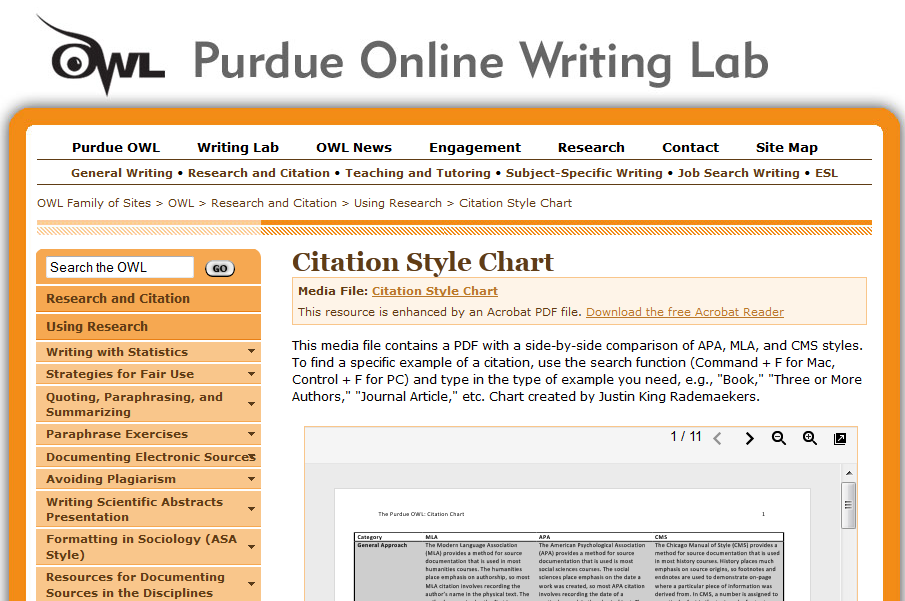The width and height of the screenshot is (905, 601).
Task: Open Site Map menu item
Action: tap(787, 148)
